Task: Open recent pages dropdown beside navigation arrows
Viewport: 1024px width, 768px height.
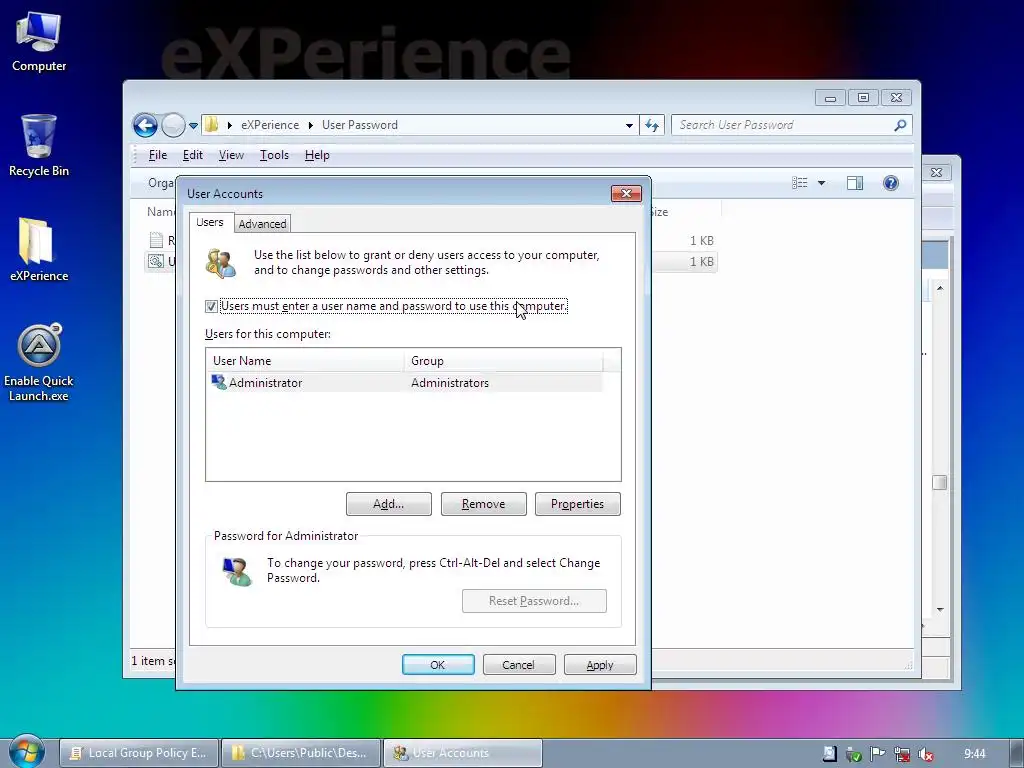Action: click(x=193, y=125)
